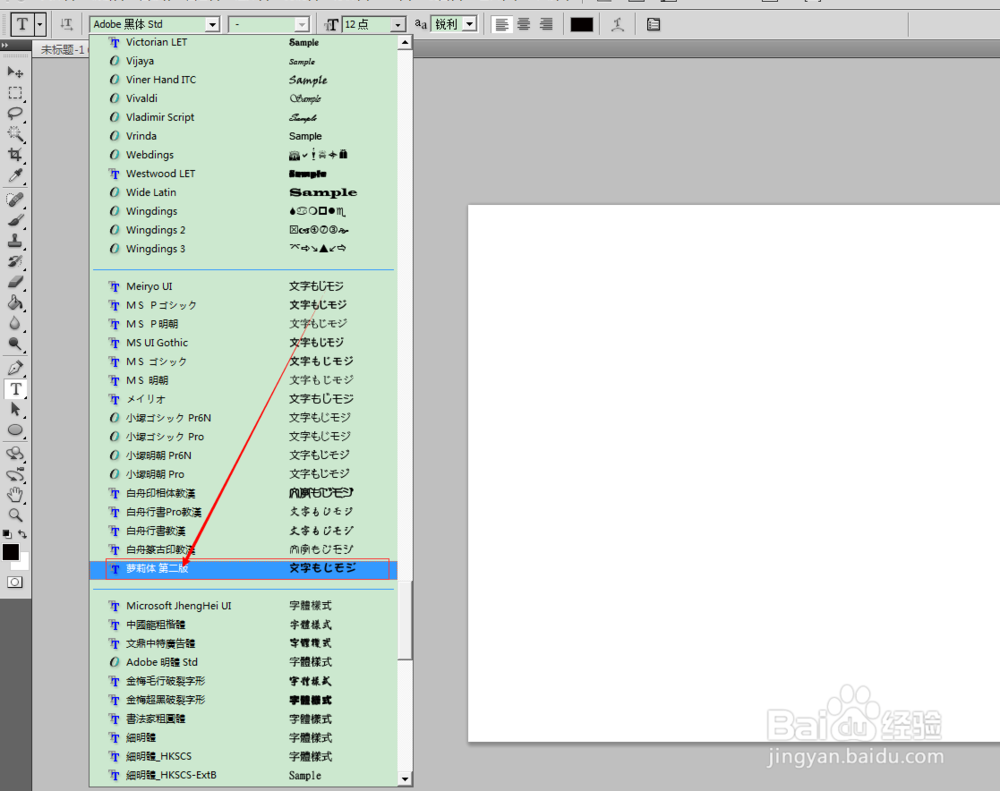Set center text alignment

[x=524, y=24]
